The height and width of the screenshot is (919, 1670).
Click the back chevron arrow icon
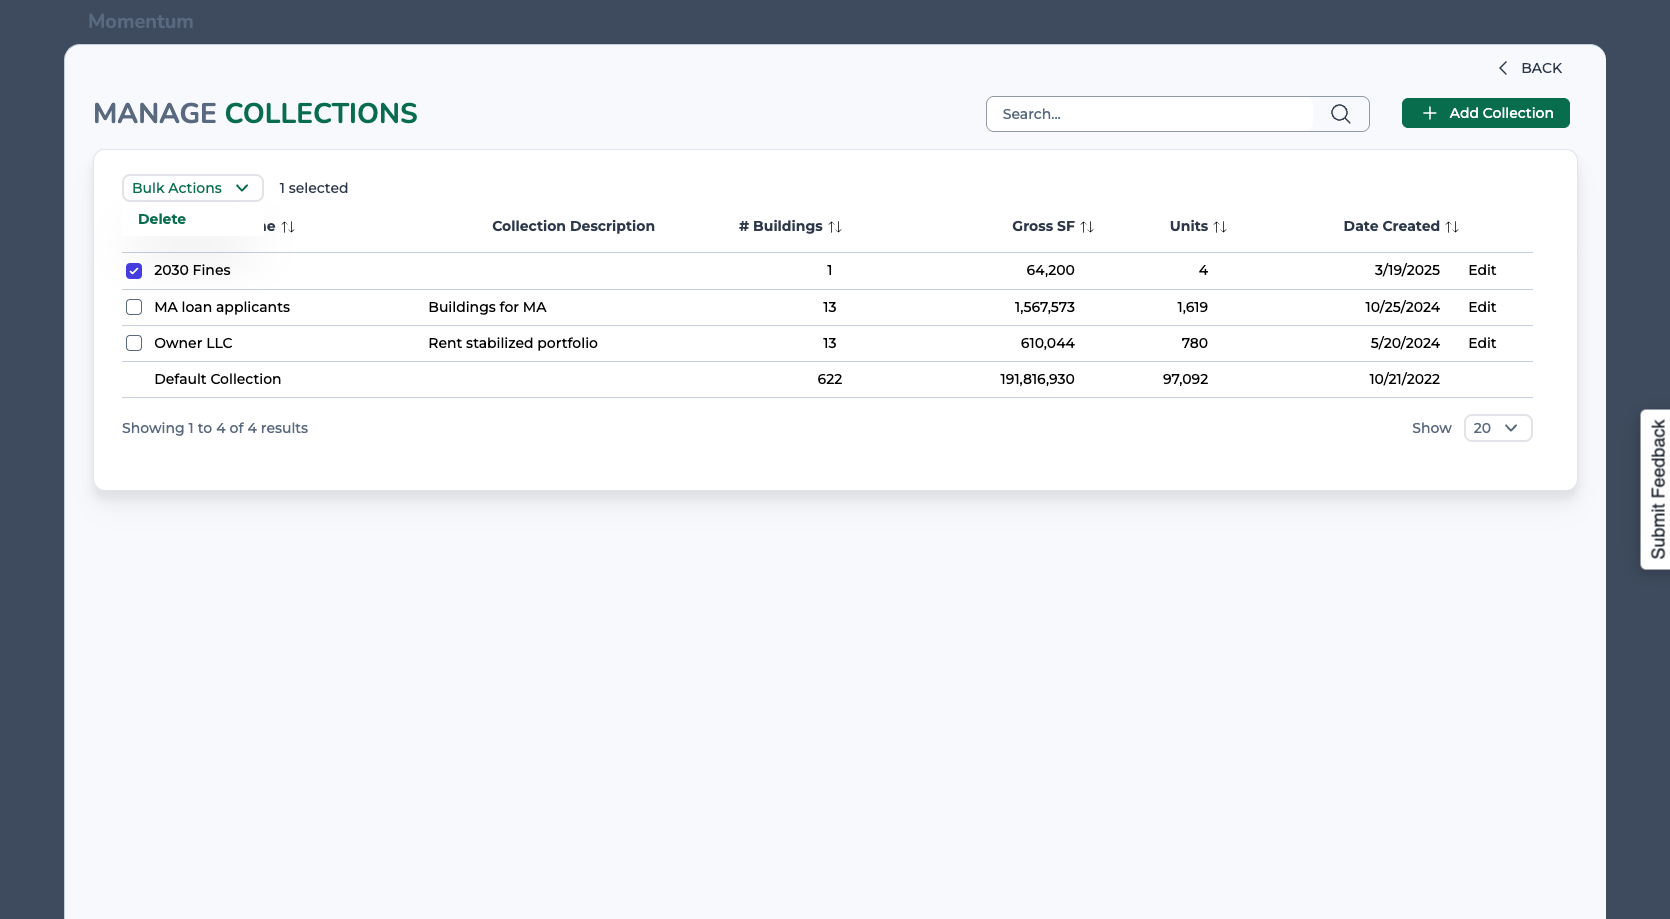[x=1502, y=68]
